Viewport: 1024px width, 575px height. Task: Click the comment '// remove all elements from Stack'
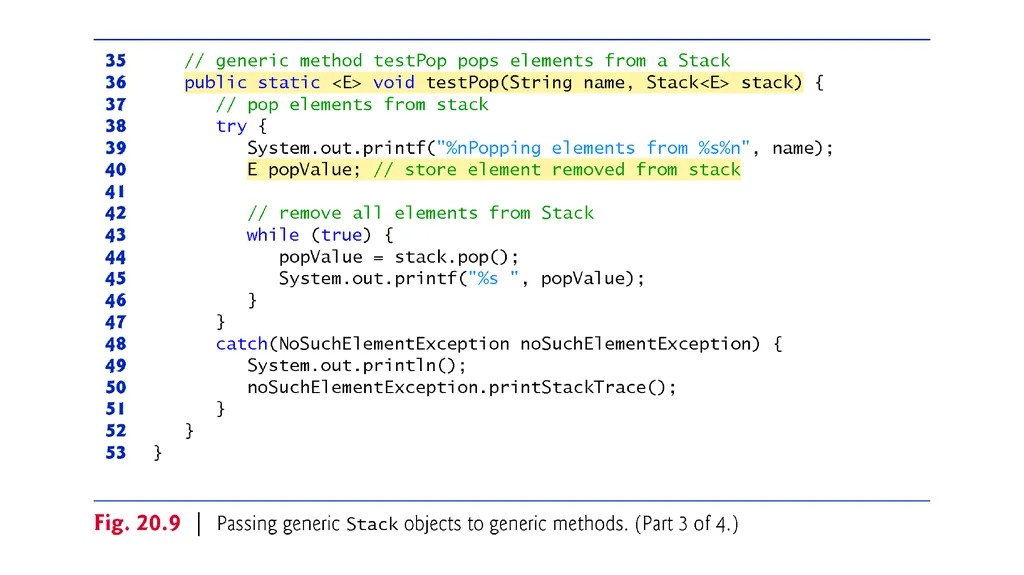coord(421,213)
